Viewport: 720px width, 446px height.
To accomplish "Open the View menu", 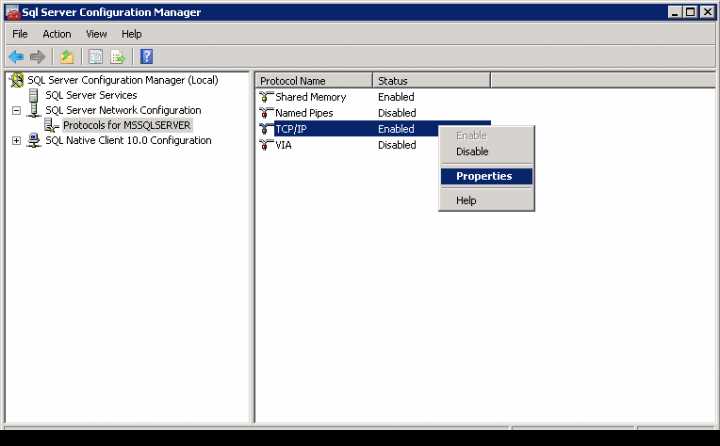I will click(x=96, y=34).
